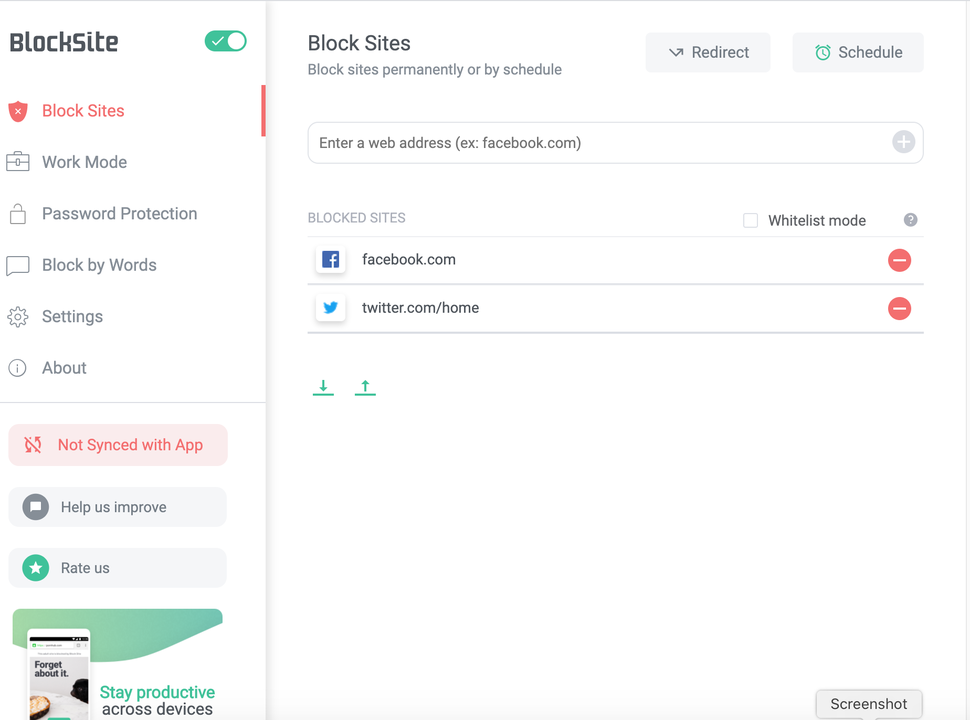Screen dimensions: 970x720
Task: Click the Redirect arrow icon
Action: coord(676,53)
